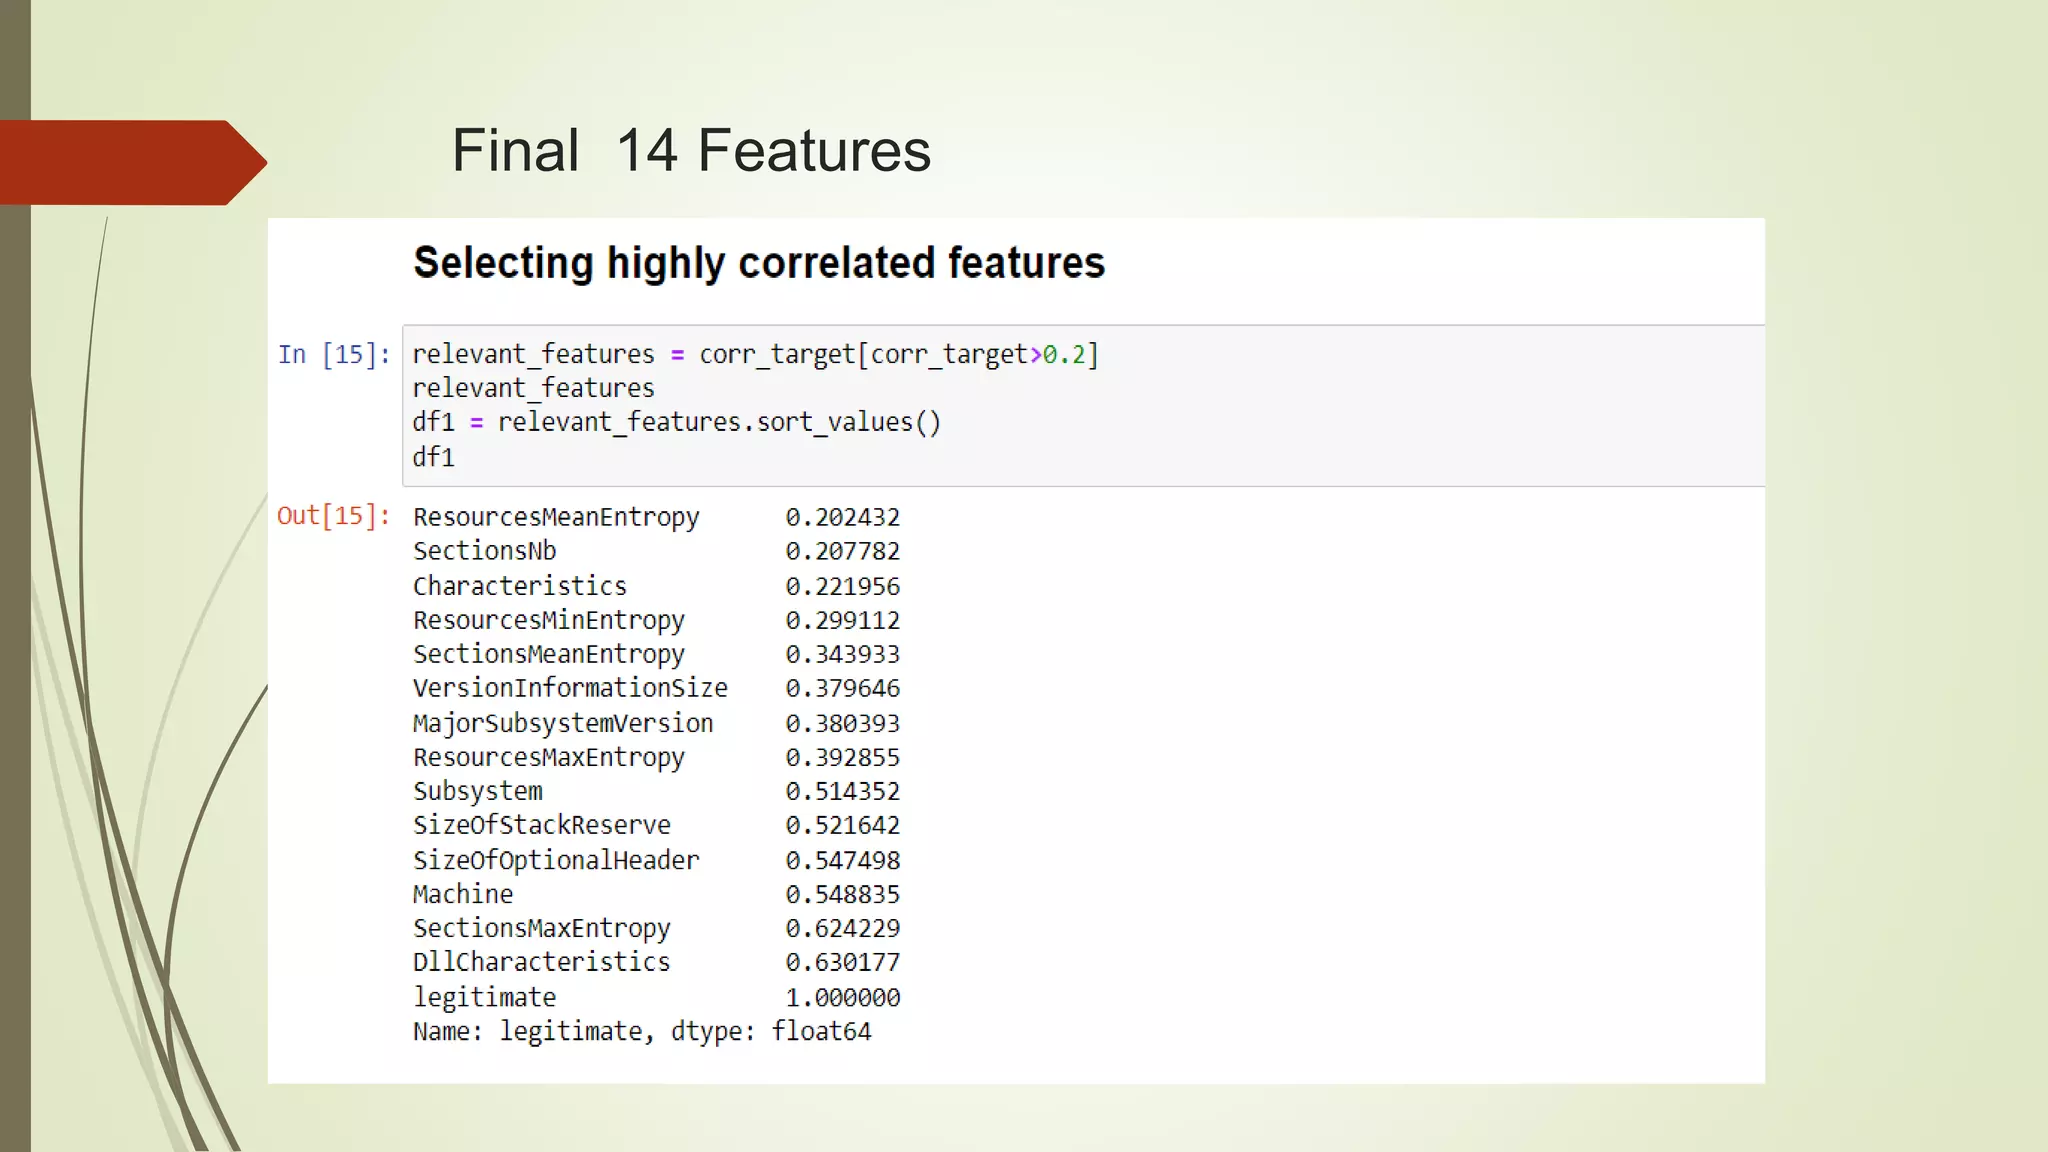This screenshot has width=2048, height=1152.
Task: Click the Machine row in output
Action: (x=463, y=894)
